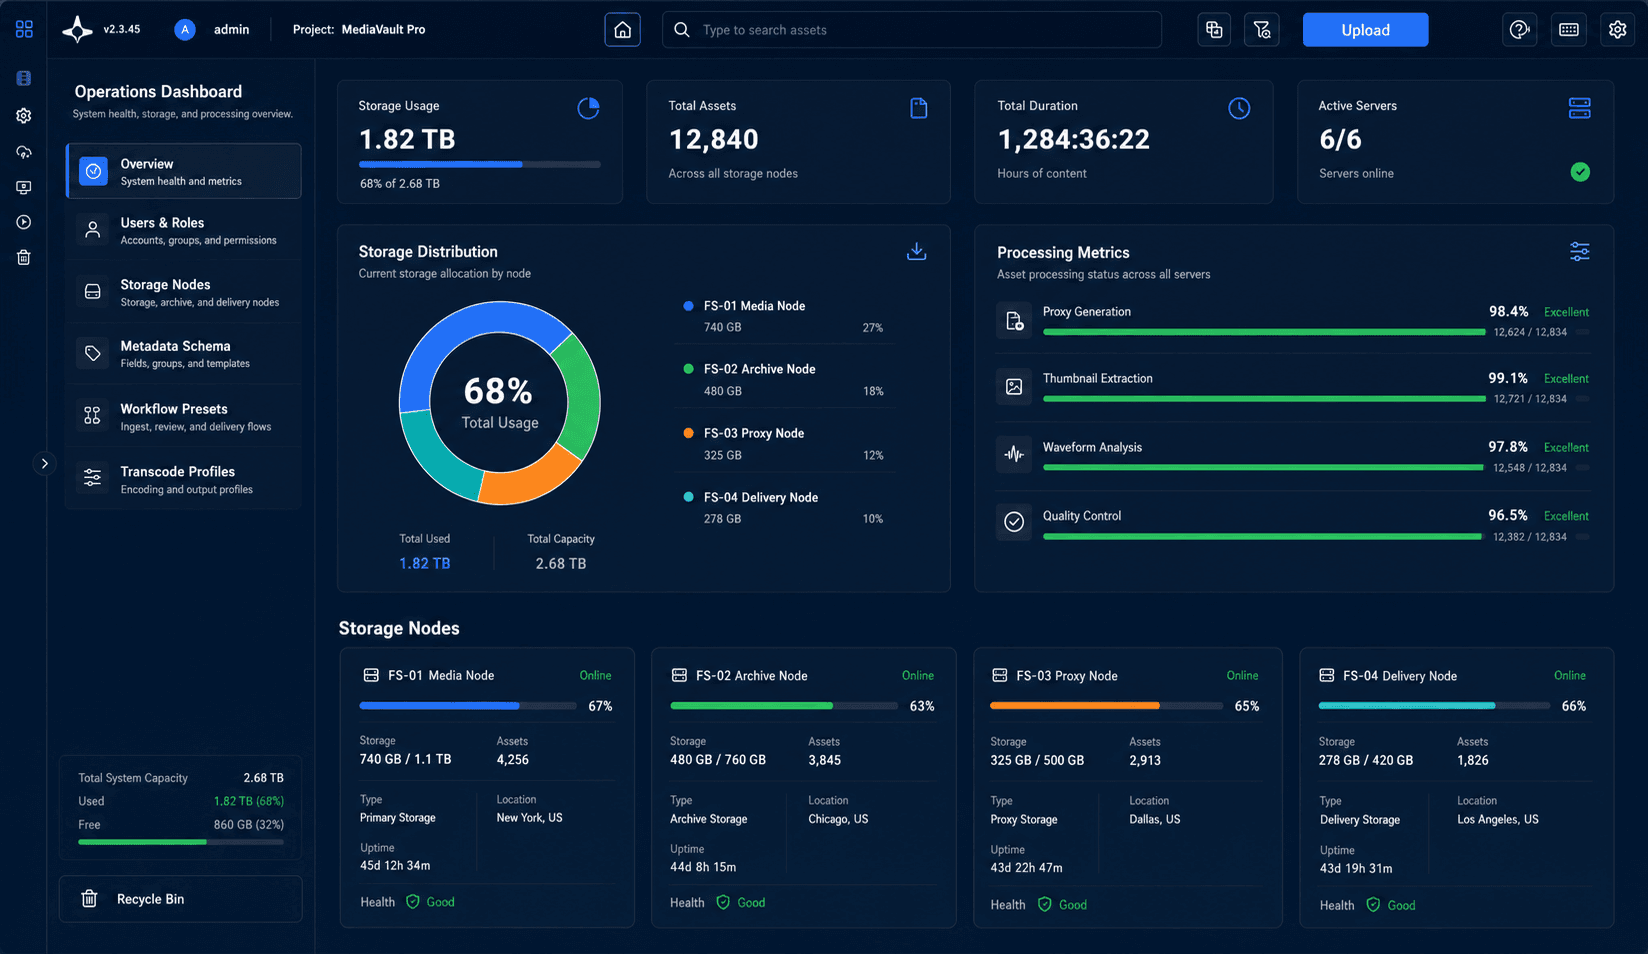Click the '860 GB (32%)' free value
The width and height of the screenshot is (1648, 954).
[x=249, y=825]
